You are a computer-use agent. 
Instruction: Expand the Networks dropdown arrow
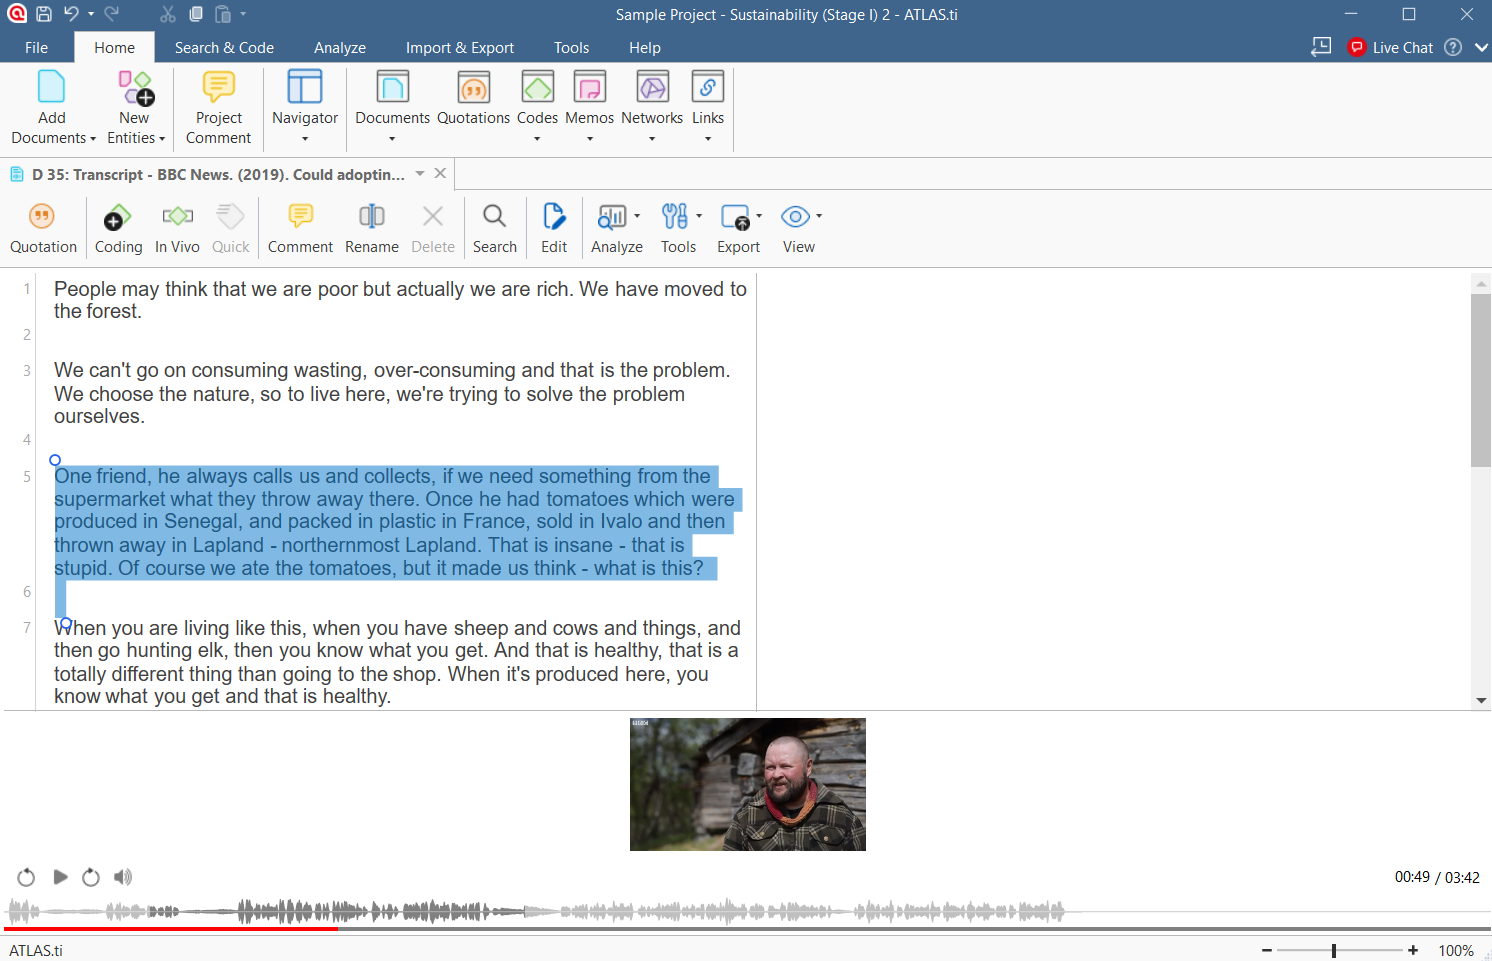[652, 139]
